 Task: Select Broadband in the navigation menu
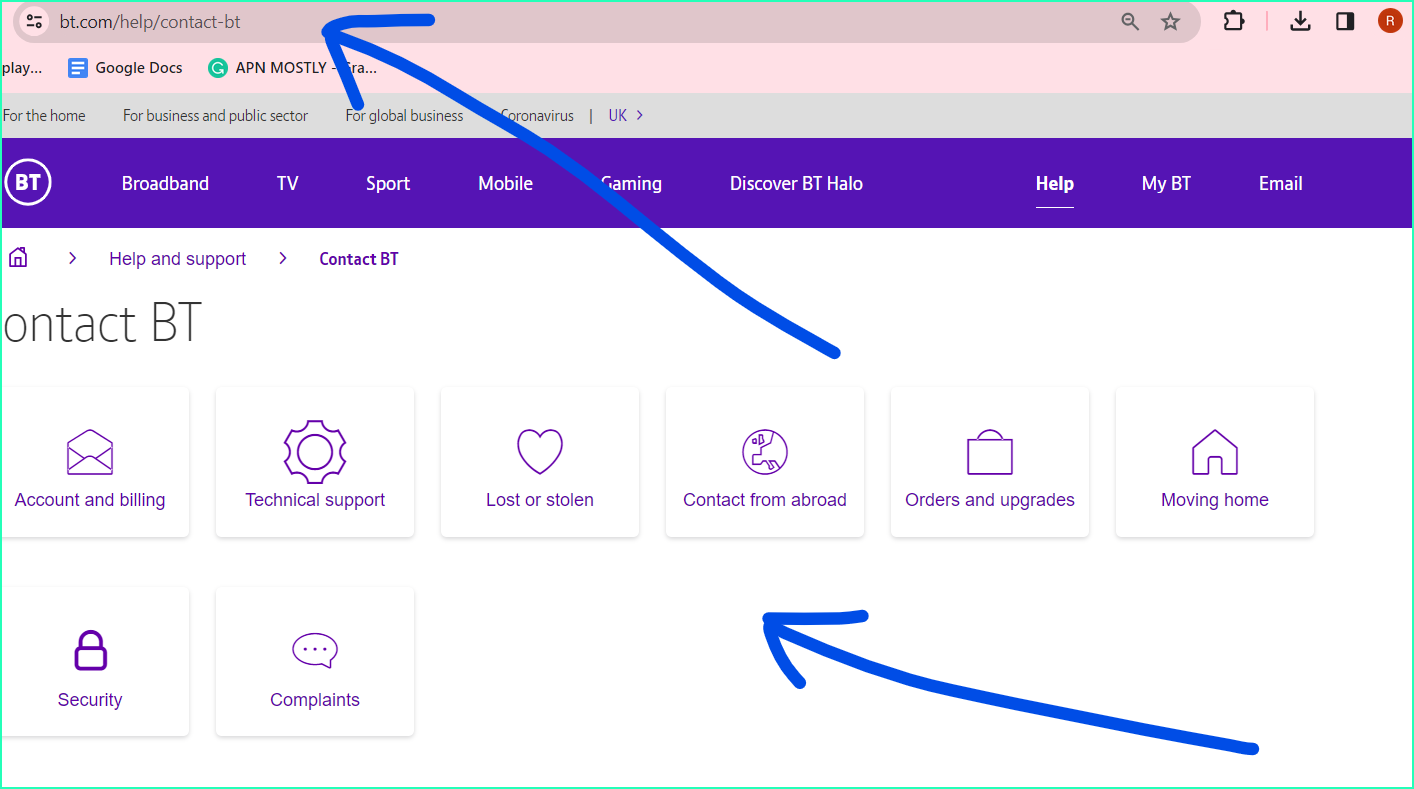(x=164, y=183)
